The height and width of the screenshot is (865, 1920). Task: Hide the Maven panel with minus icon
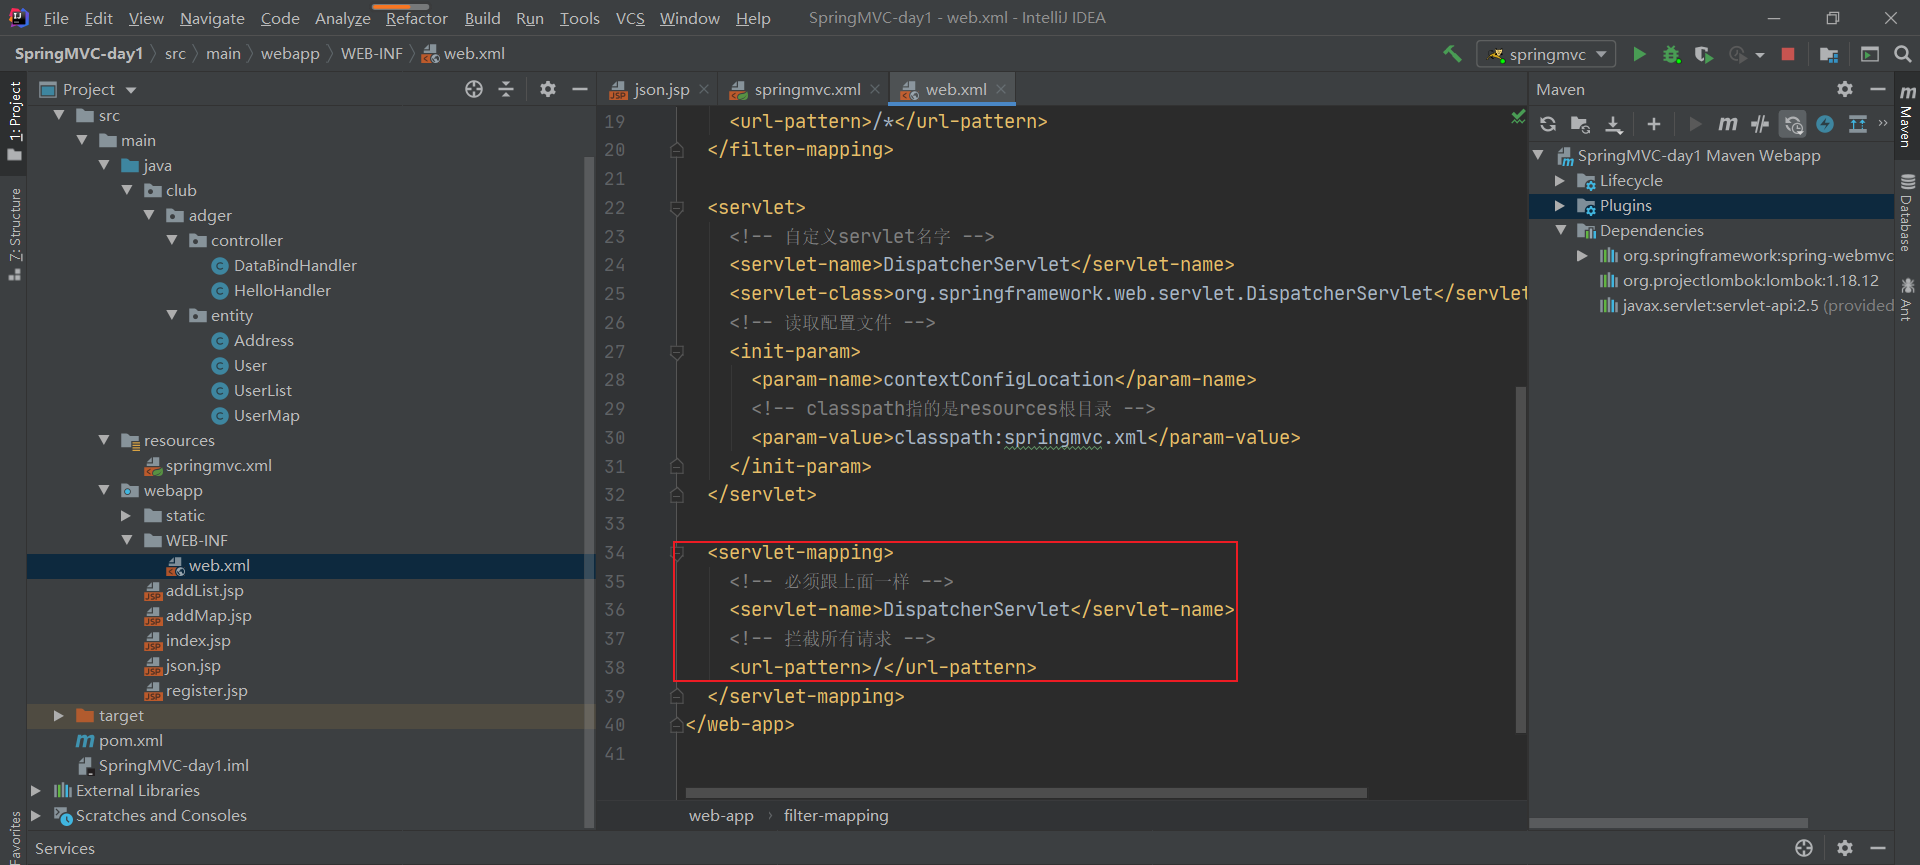click(1878, 89)
